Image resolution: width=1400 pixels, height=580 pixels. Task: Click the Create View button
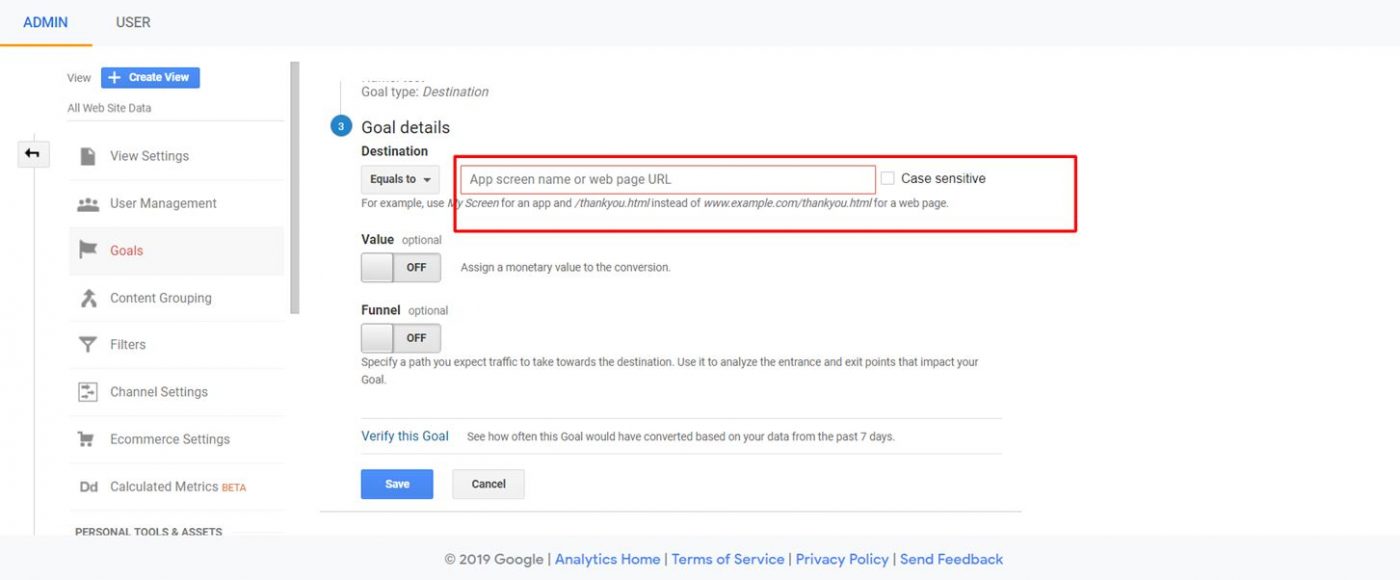(x=150, y=77)
